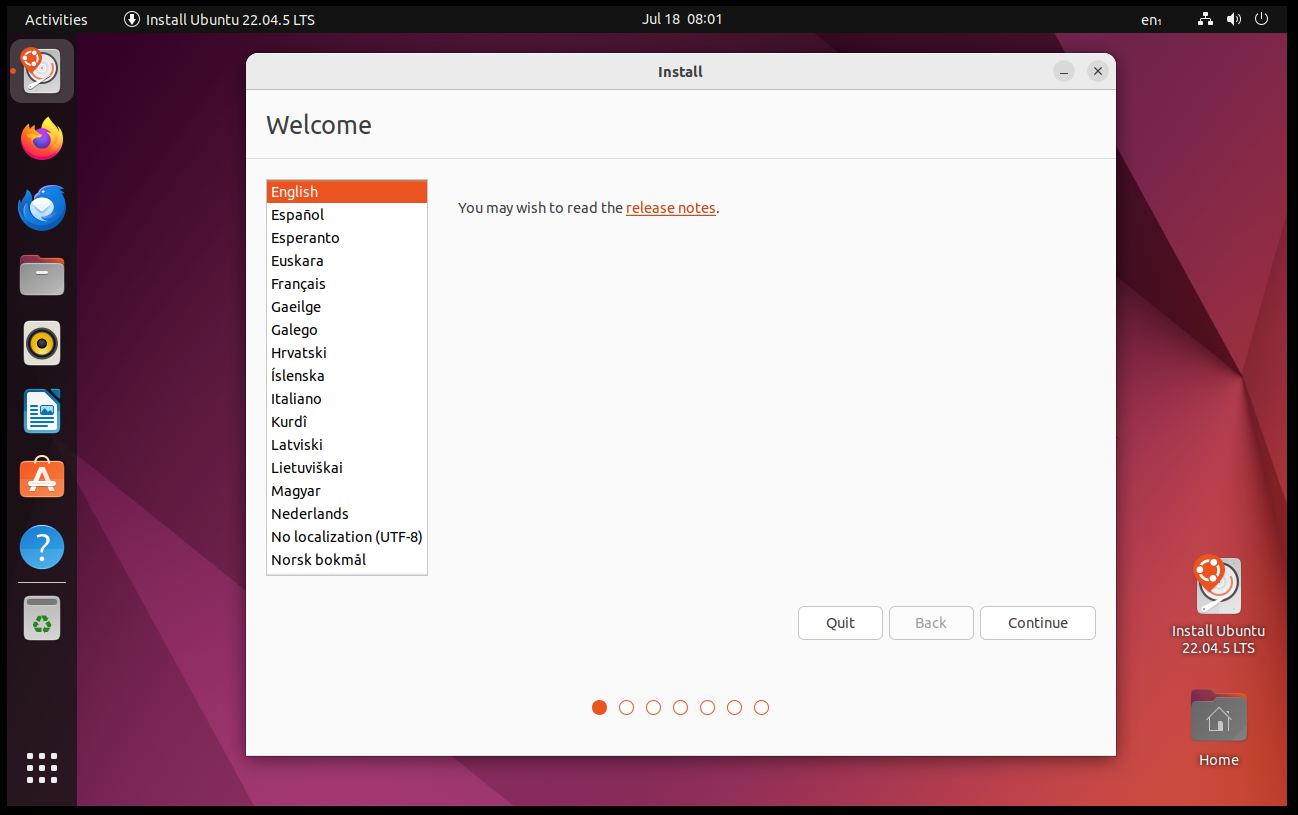This screenshot has width=1298, height=815.
Task: Launch LibreOffice Writer
Action: point(41,411)
